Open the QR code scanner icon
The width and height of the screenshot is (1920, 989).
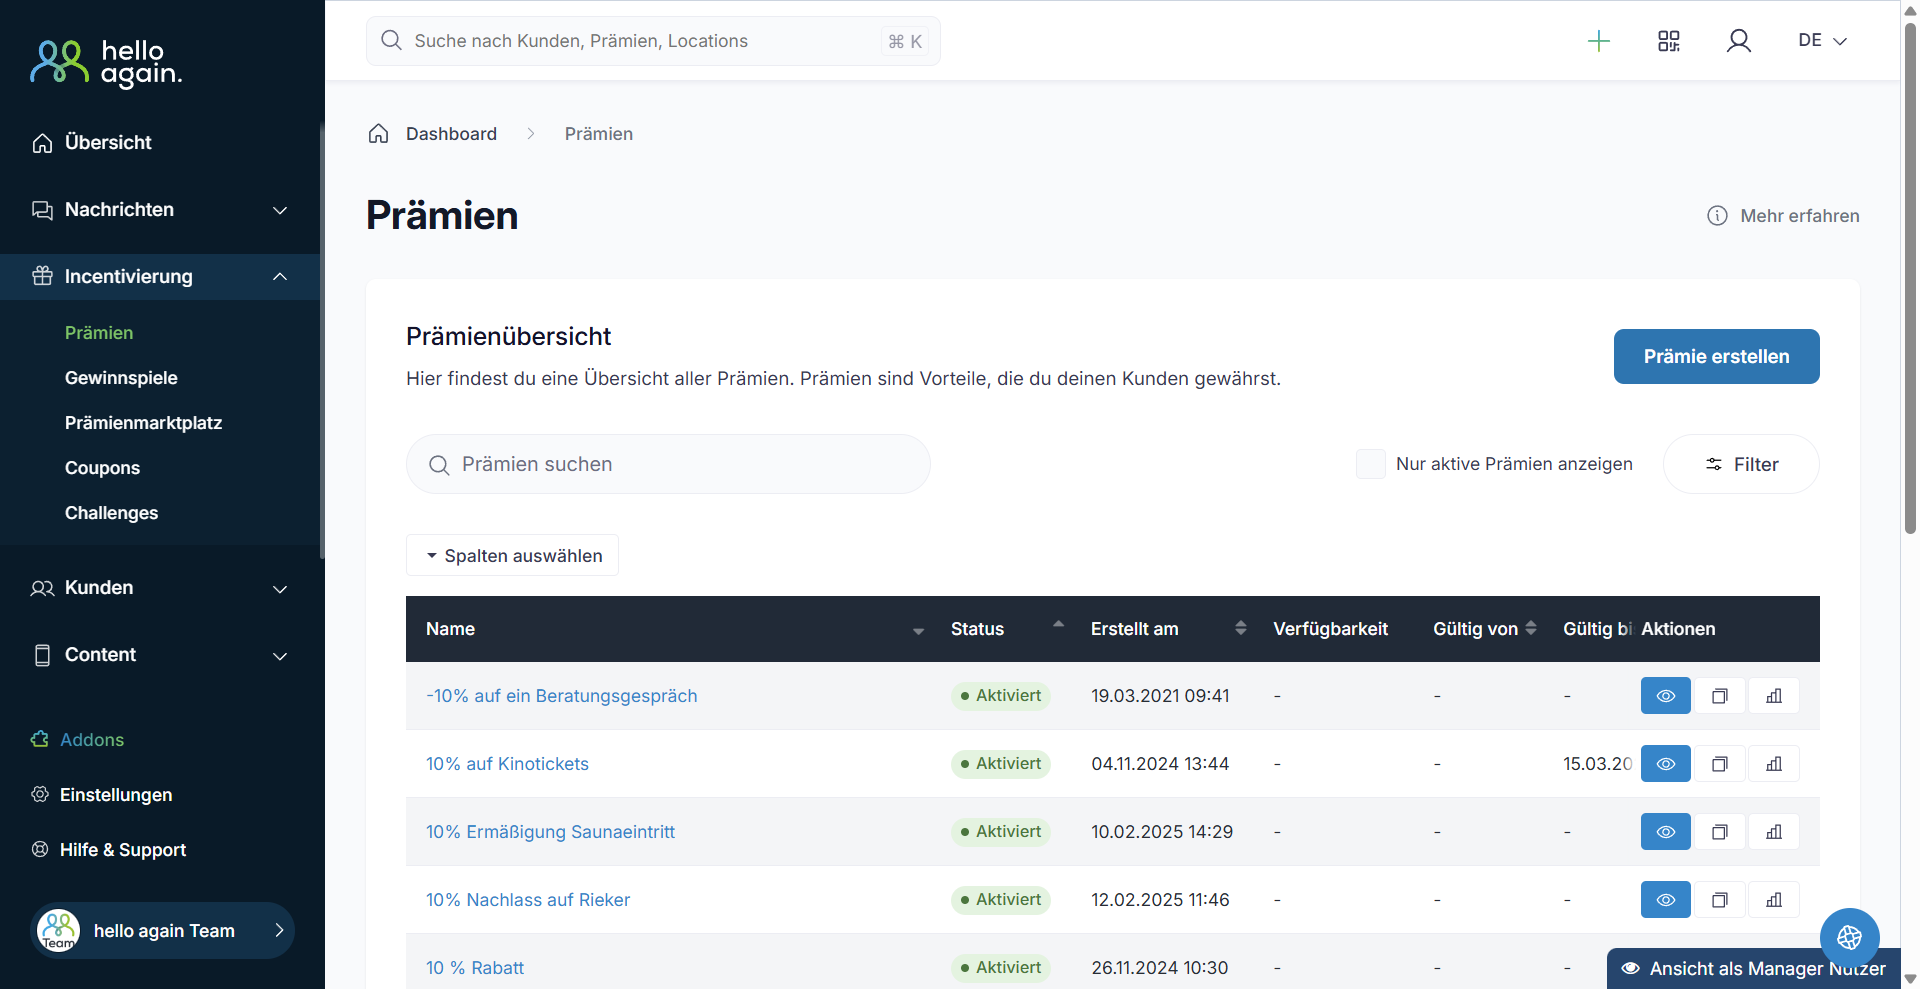pos(1669,41)
